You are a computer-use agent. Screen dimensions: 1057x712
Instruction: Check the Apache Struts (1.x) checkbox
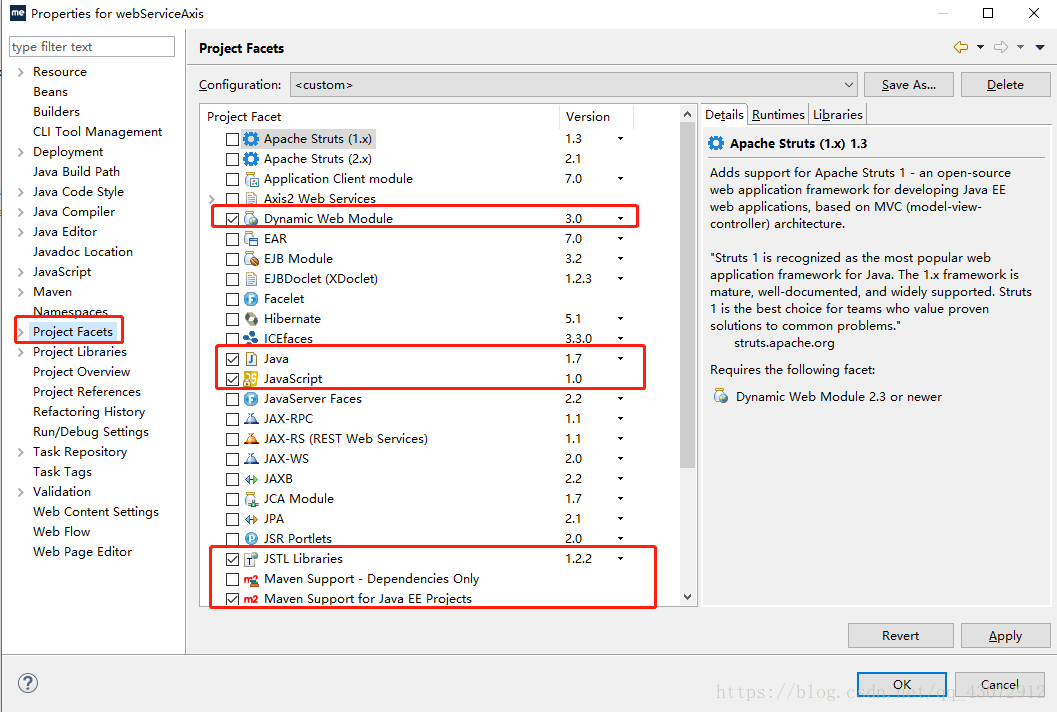(233, 140)
